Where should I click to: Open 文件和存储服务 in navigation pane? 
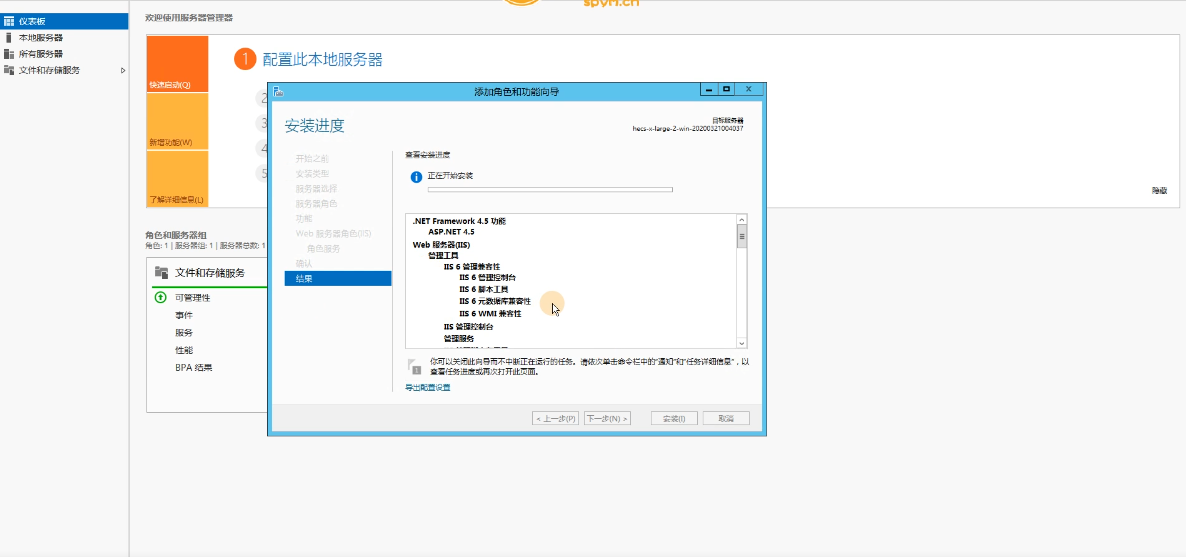(64, 70)
